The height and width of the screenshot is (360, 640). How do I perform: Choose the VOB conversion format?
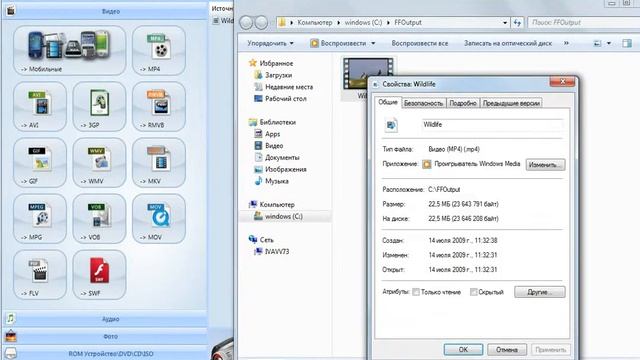click(x=99, y=218)
